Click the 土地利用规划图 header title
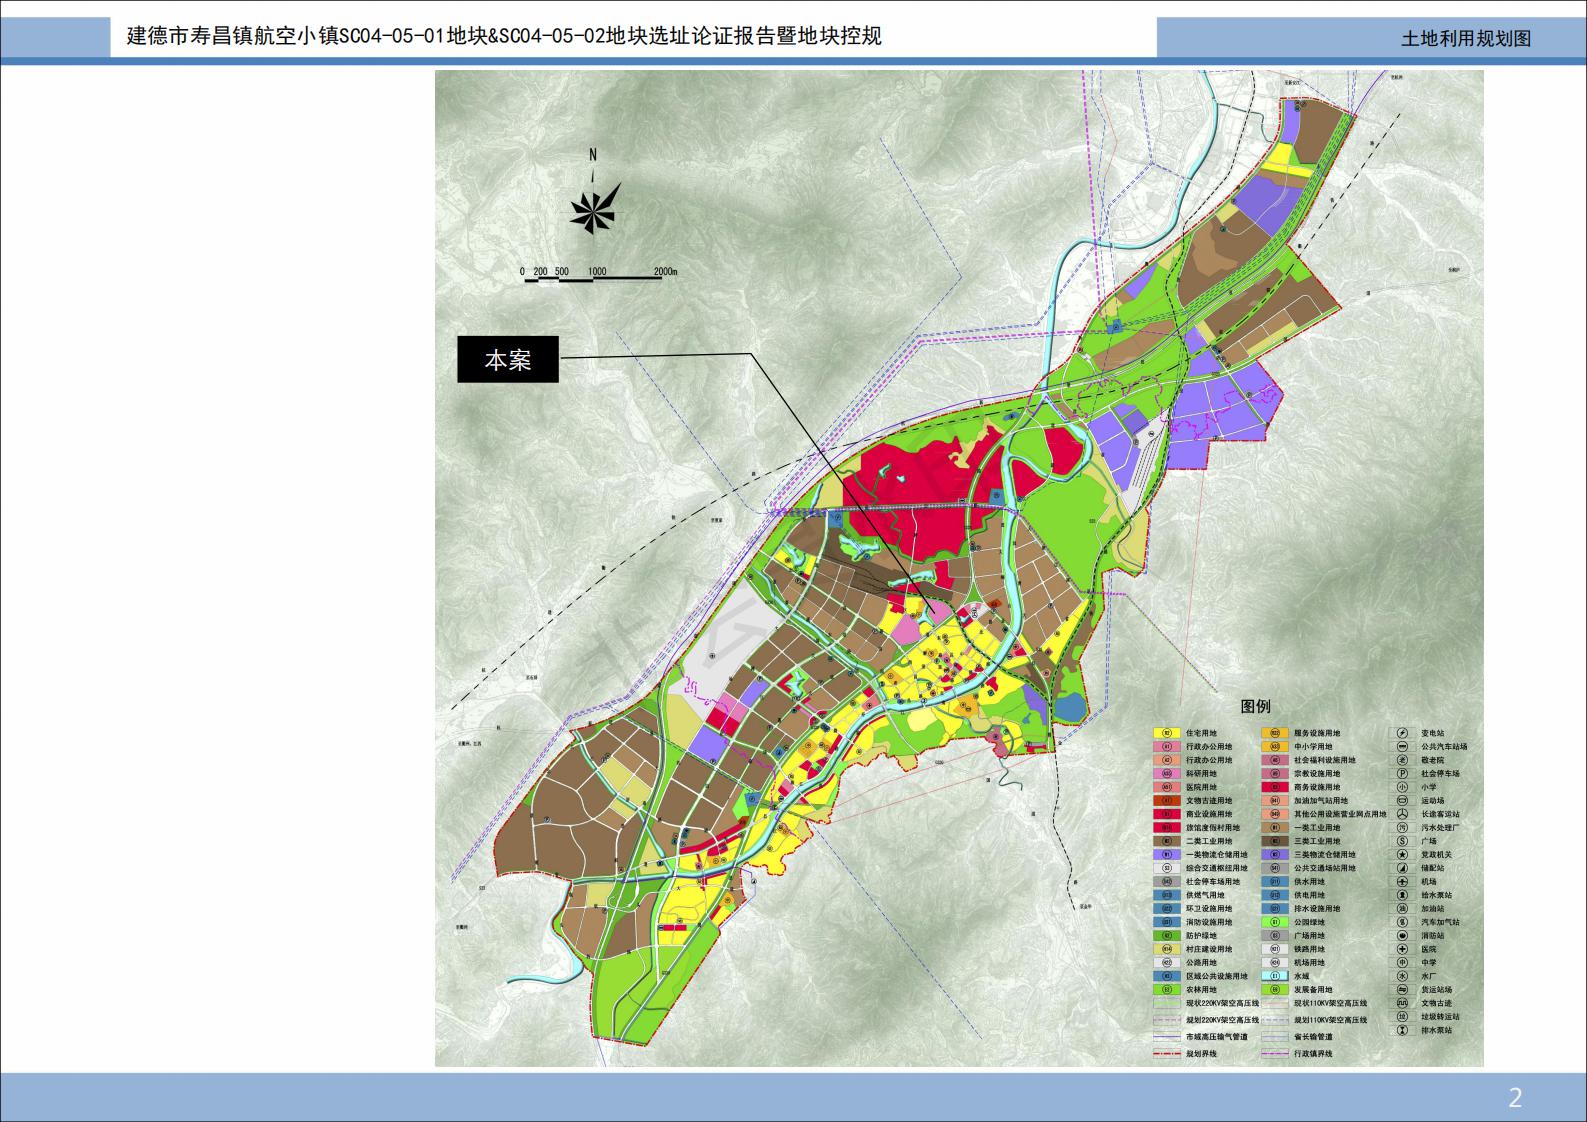Image resolution: width=1587 pixels, height=1122 pixels. pyautogui.click(x=1466, y=39)
